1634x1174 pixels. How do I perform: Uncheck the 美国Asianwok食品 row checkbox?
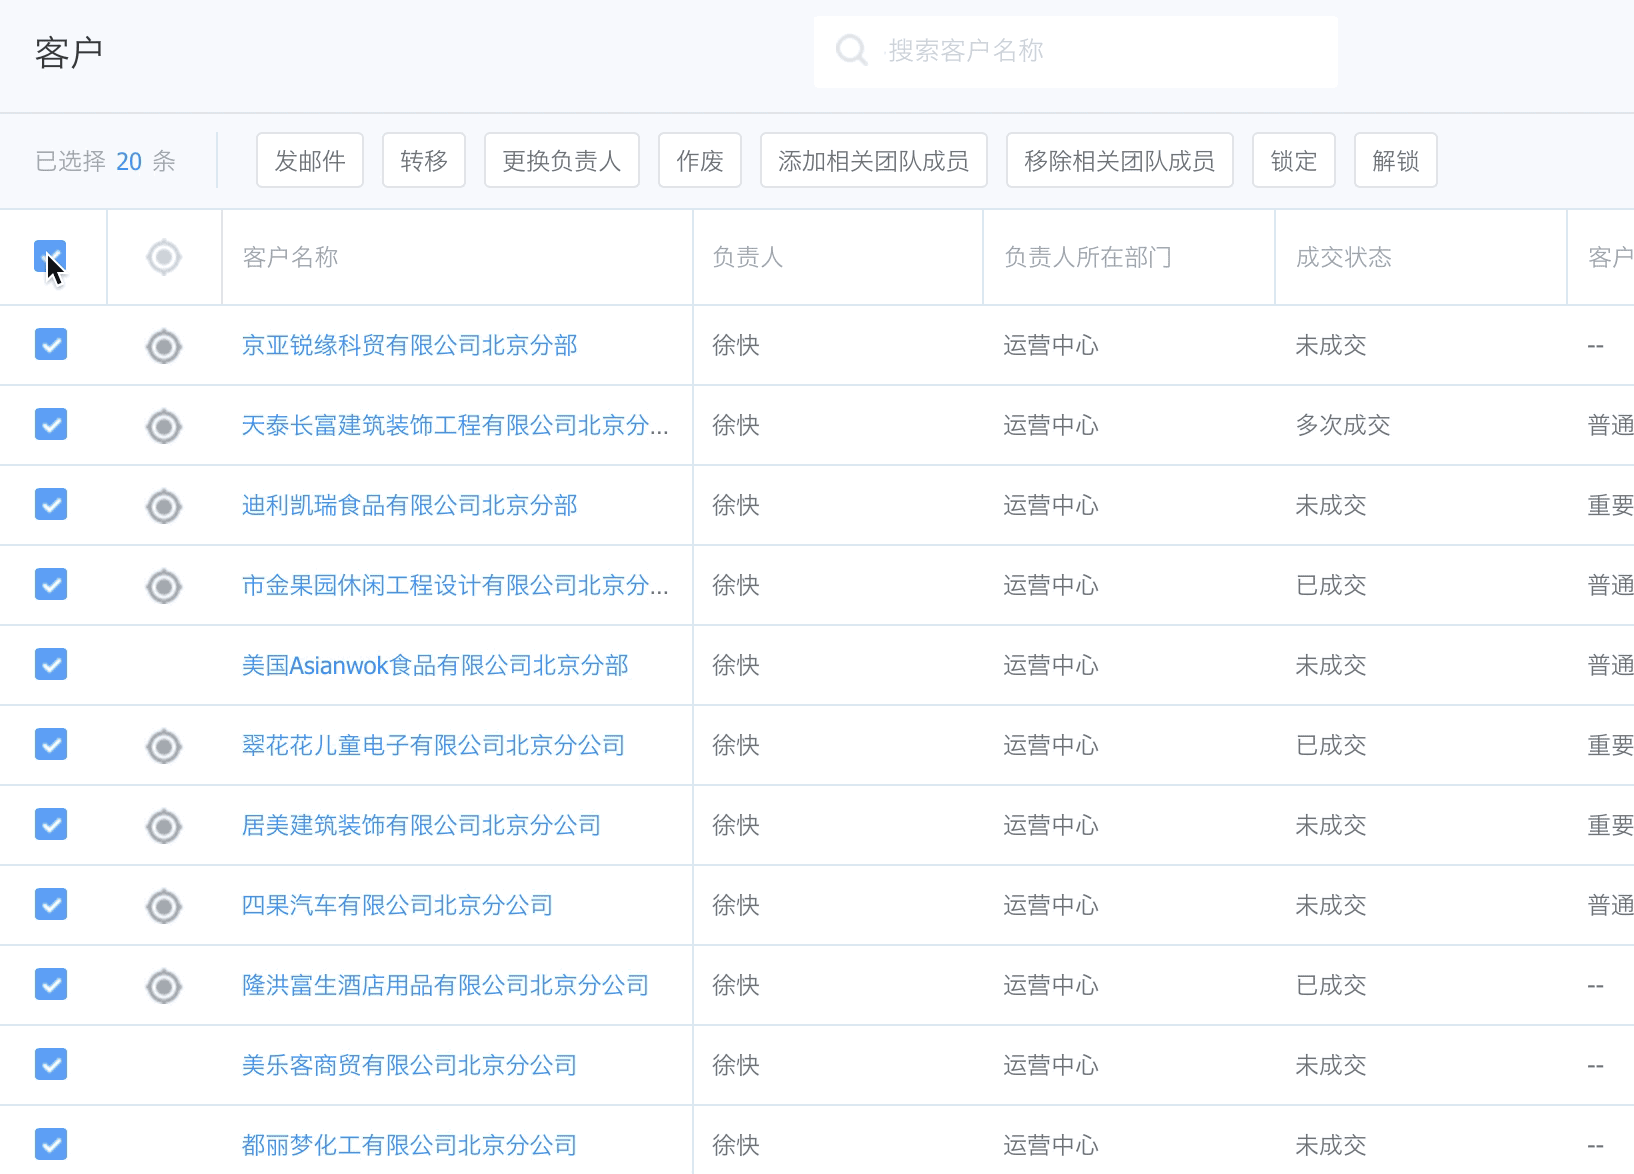[x=51, y=665]
